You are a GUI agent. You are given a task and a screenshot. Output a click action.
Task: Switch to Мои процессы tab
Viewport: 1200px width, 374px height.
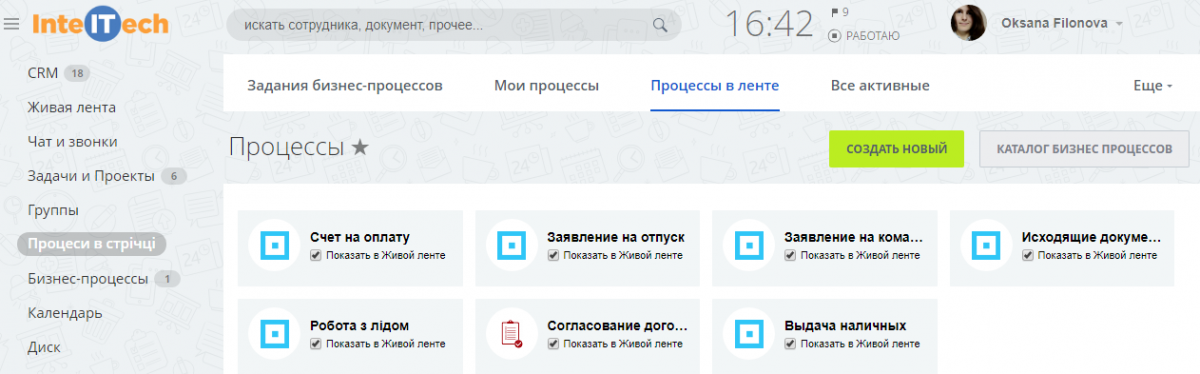546,86
